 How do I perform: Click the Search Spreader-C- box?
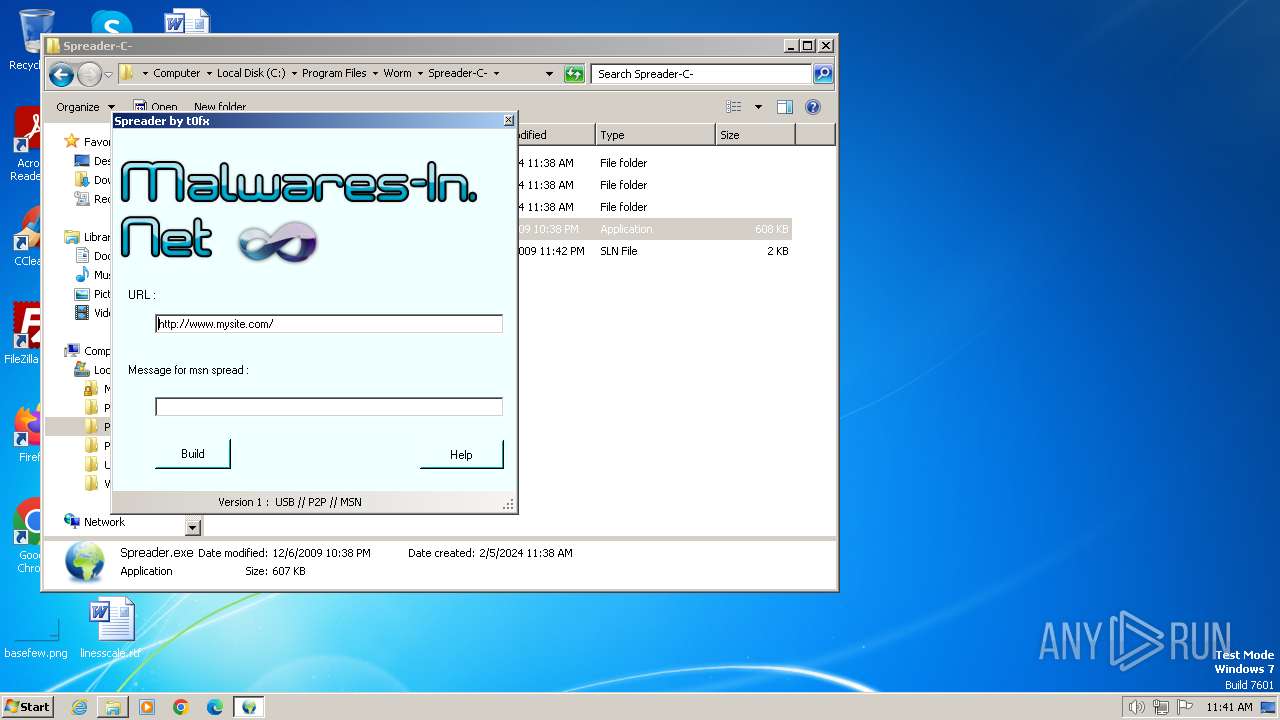click(x=701, y=74)
